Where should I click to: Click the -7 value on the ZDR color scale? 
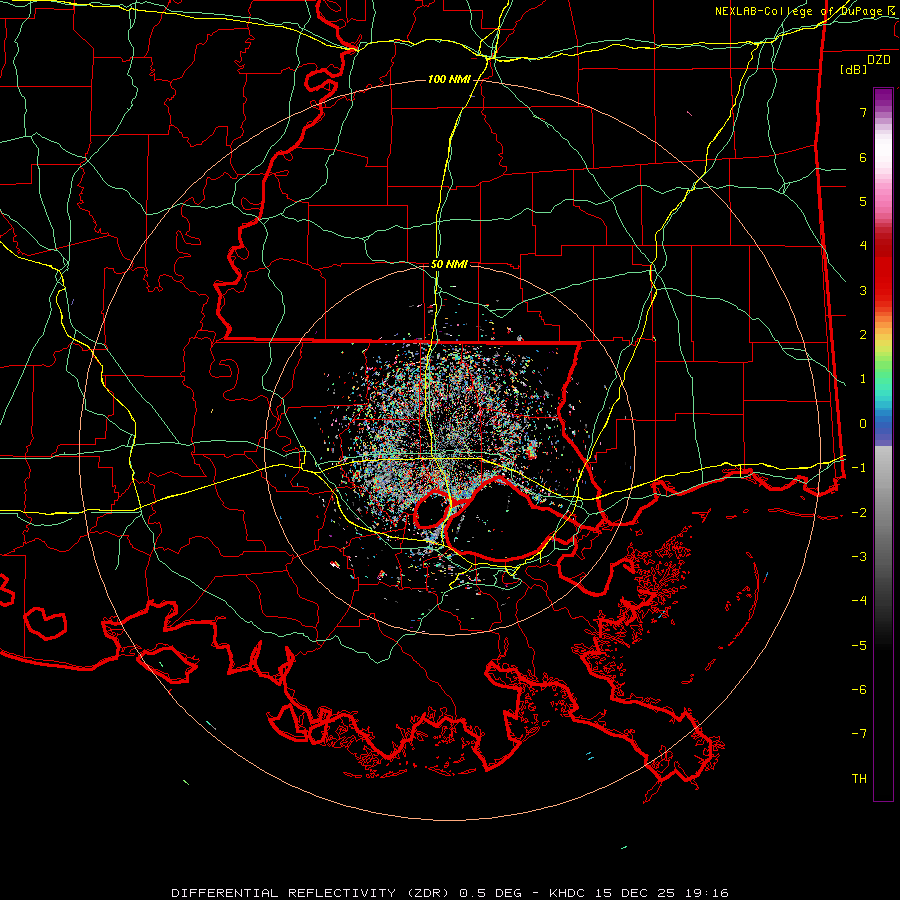[x=859, y=734]
